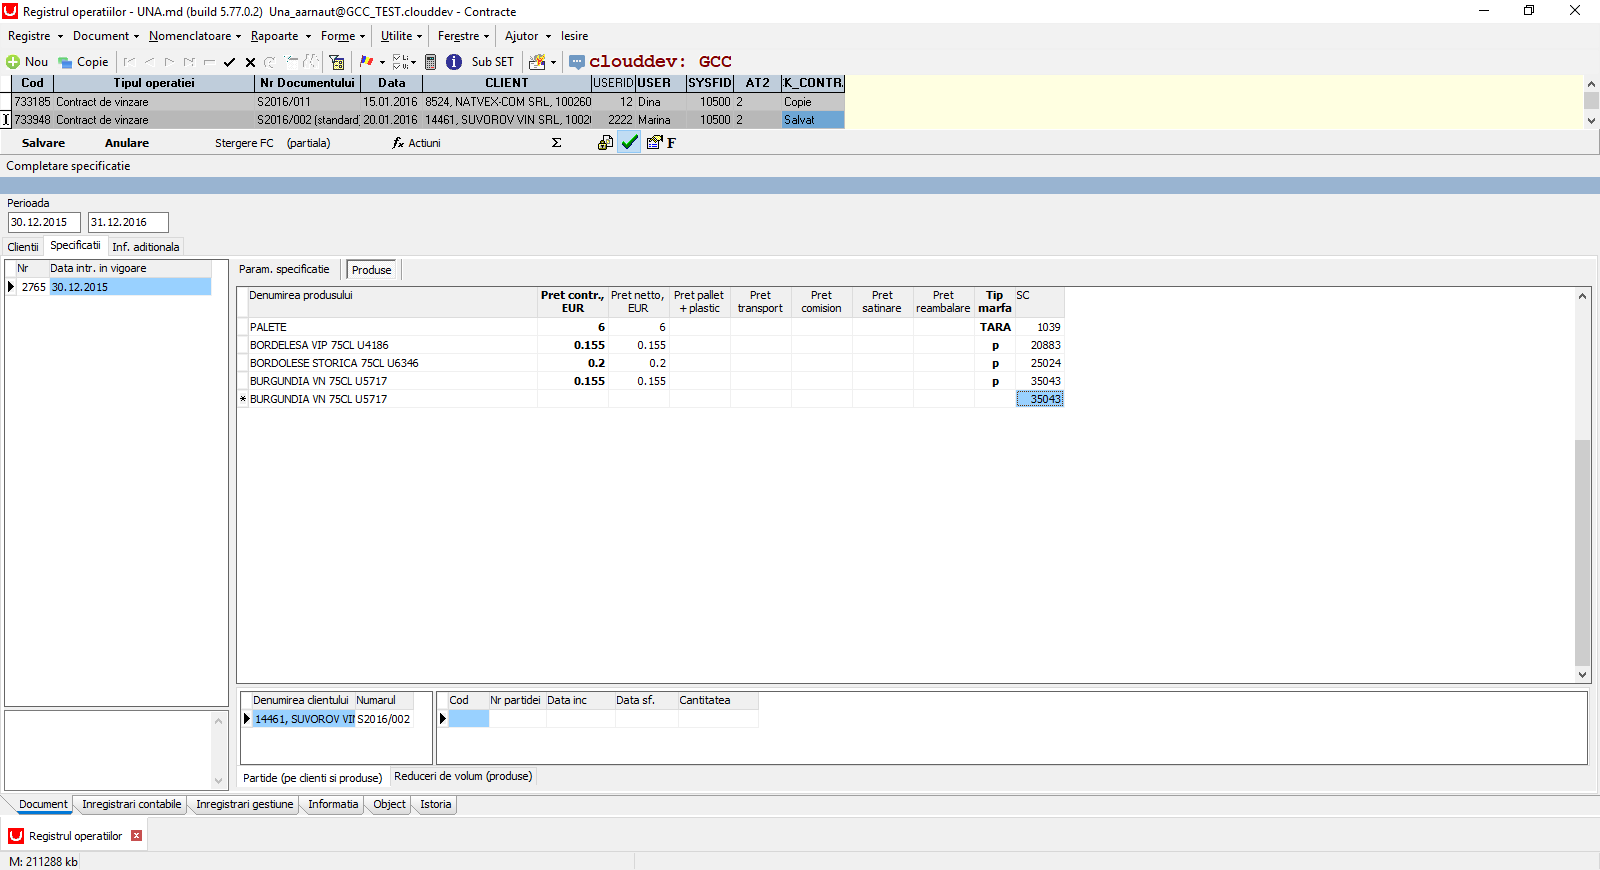1600x870 pixels.
Task: Open the dropdown arrow next to flag icon
Action: pos(382,62)
